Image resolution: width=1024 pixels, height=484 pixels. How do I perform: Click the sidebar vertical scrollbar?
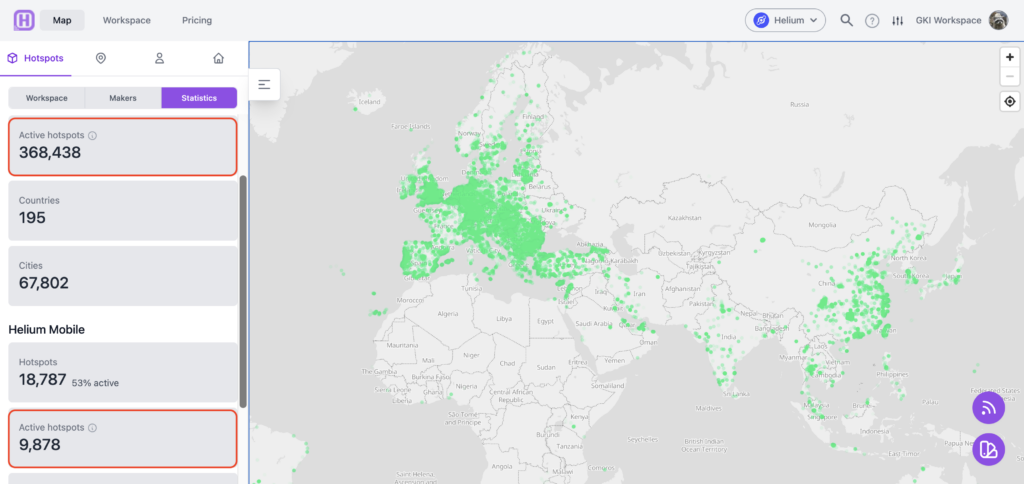tap(244, 291)
